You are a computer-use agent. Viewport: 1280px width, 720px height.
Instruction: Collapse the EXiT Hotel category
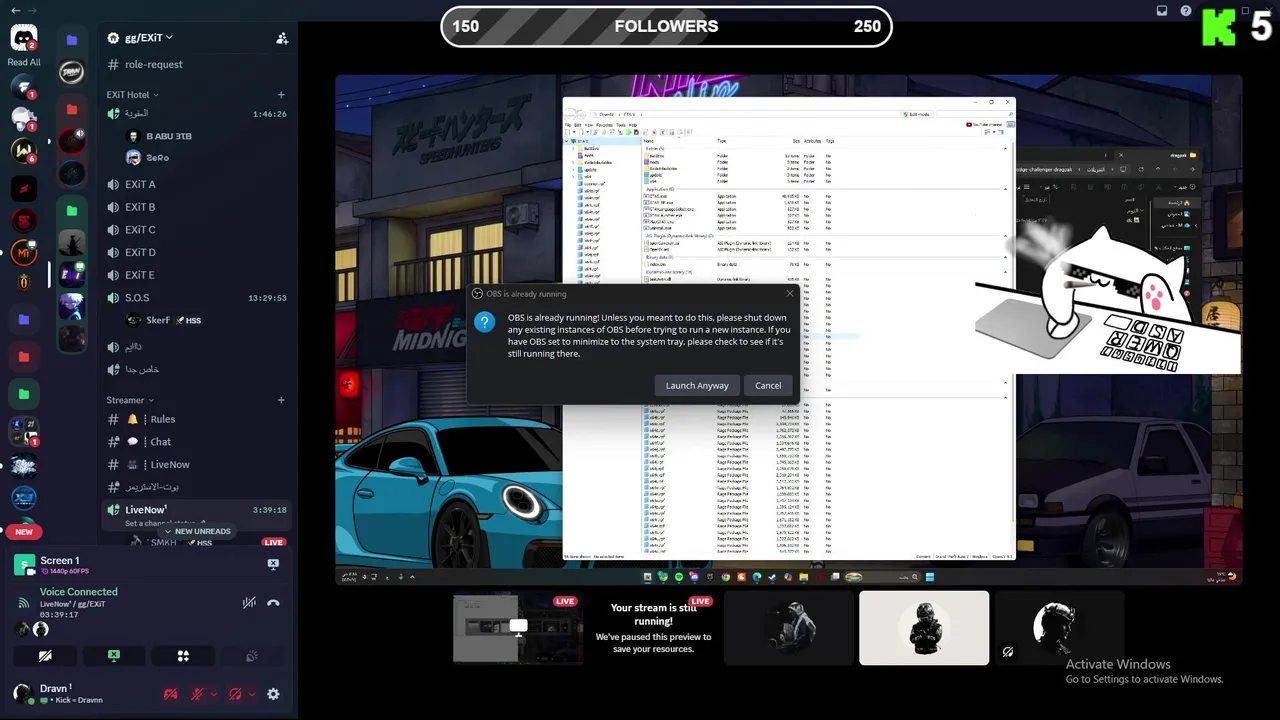point(132,95)
